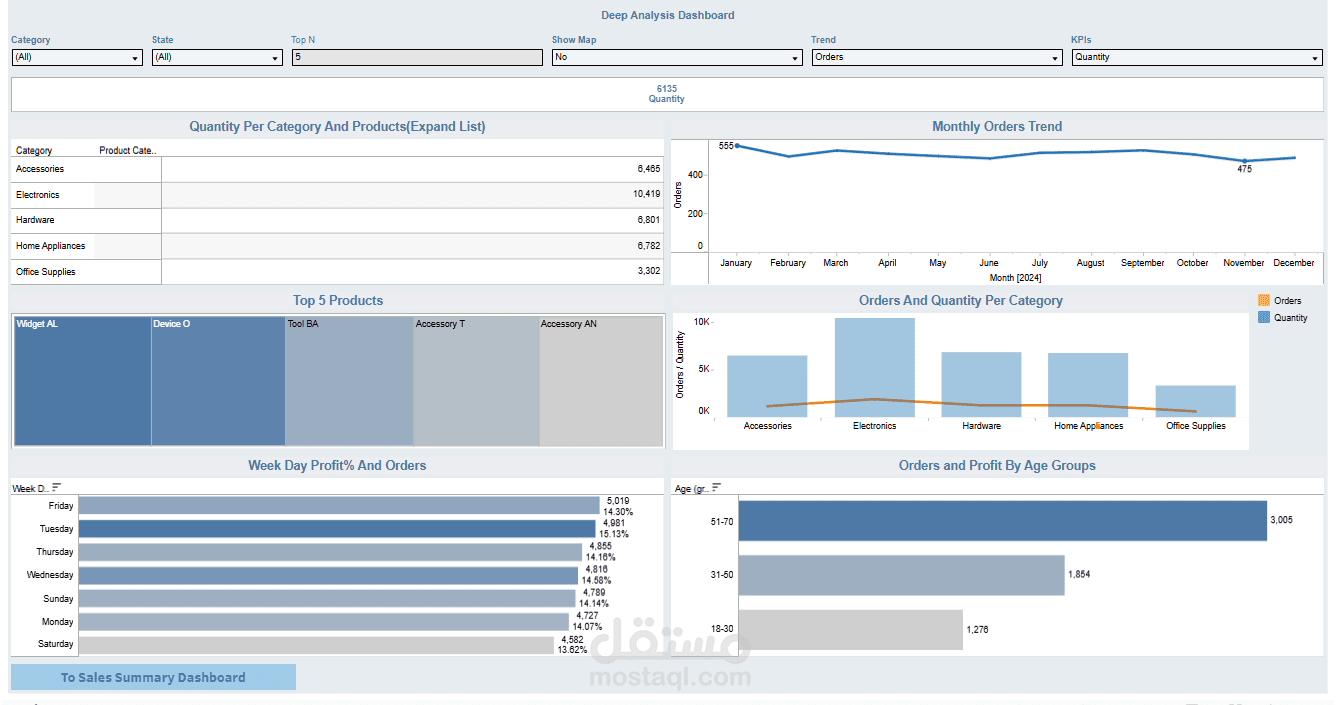Select the 51-70 age group bar
Viewport: 1341px width, 705px height.
point(1003,521)
